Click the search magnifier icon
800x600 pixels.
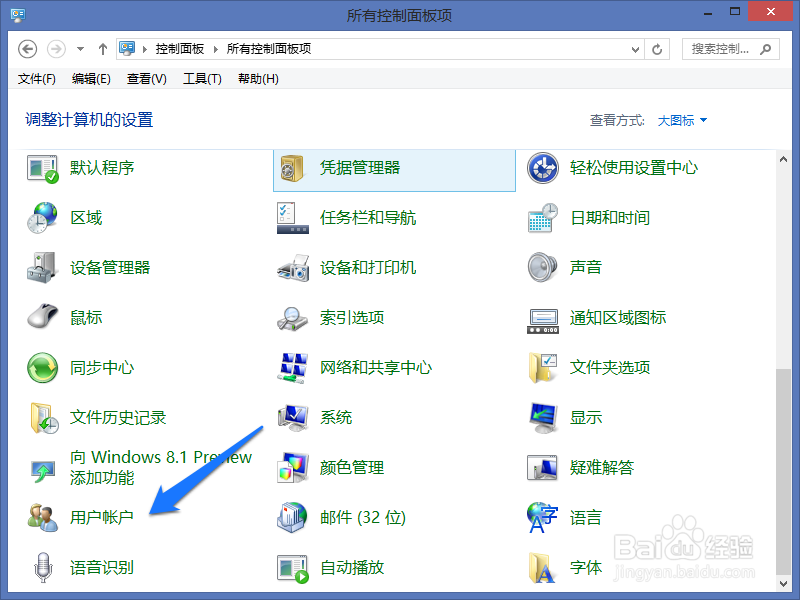point(765,49)
